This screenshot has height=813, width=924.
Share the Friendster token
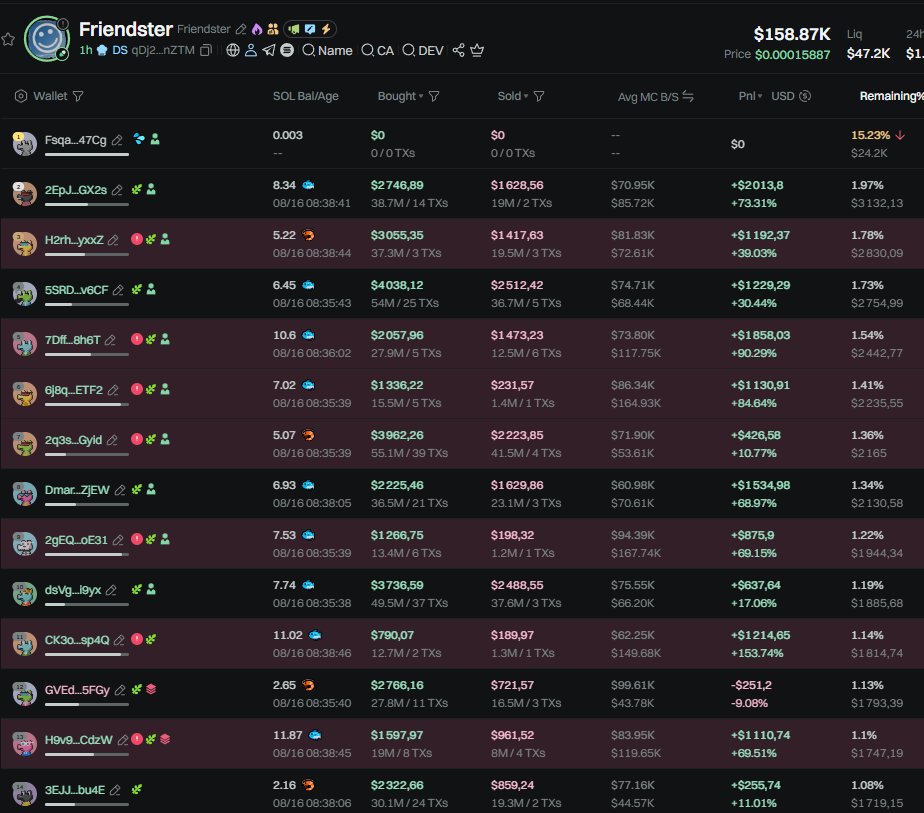point(458,50)
